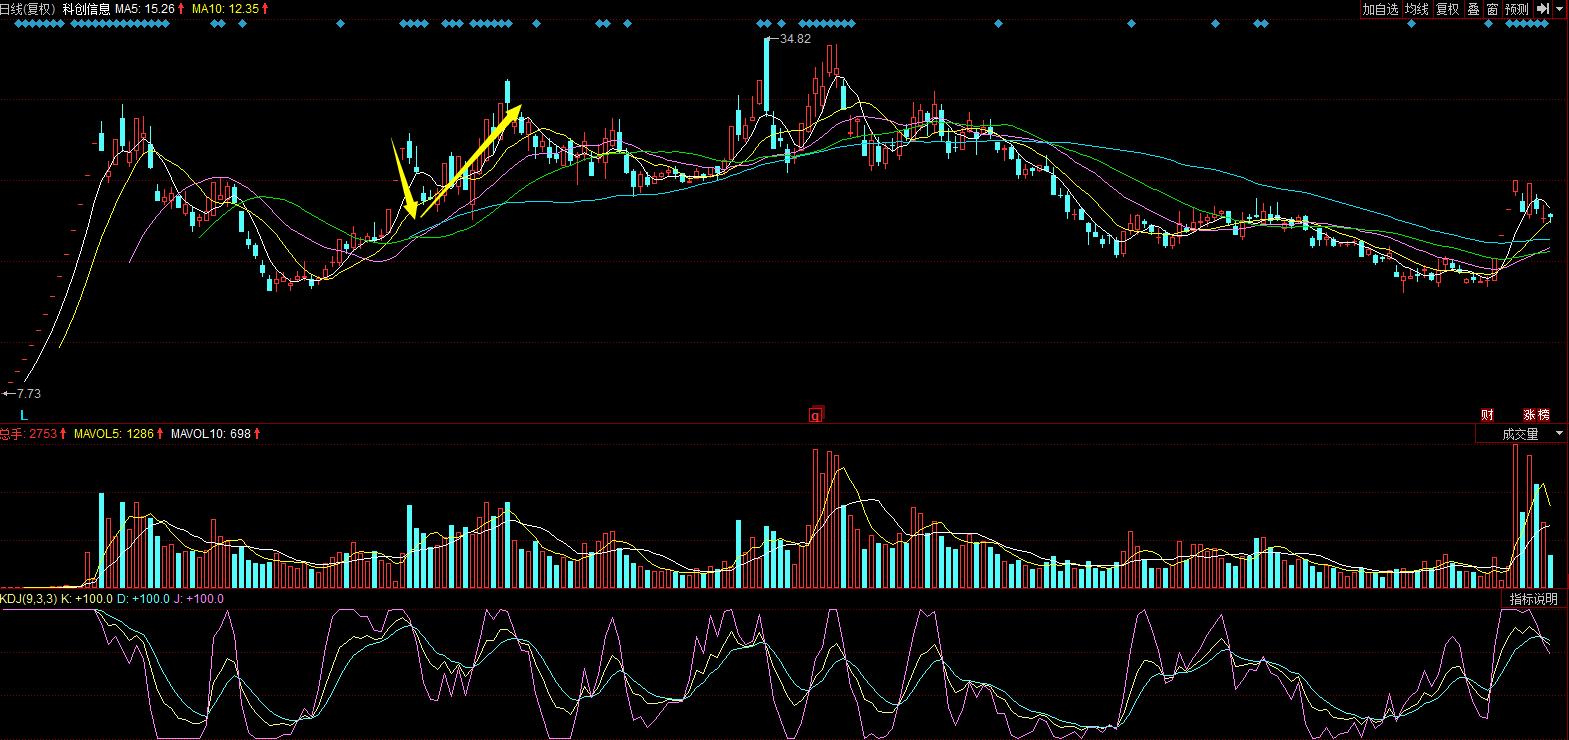The image size is (1569, 740).
Task: Click the 日线(复权) period label
Action: click(x=27, y=8)
